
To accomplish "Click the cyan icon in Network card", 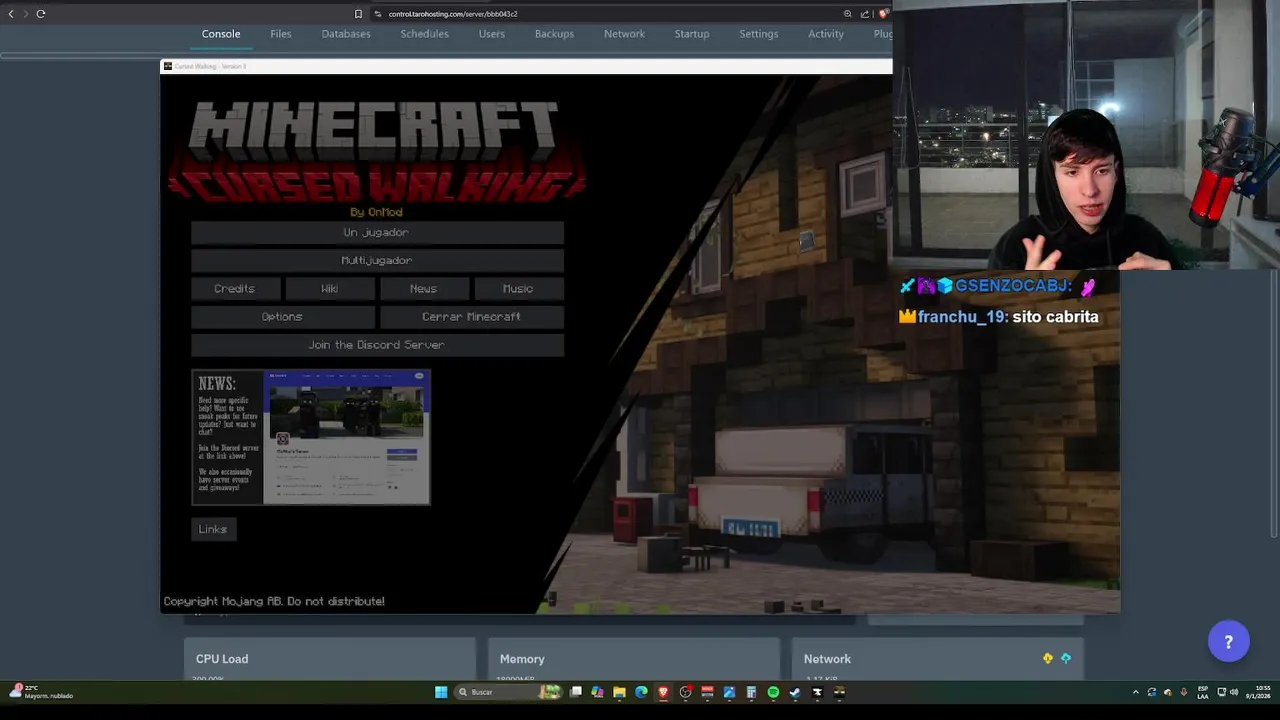I will [1066, 658].
